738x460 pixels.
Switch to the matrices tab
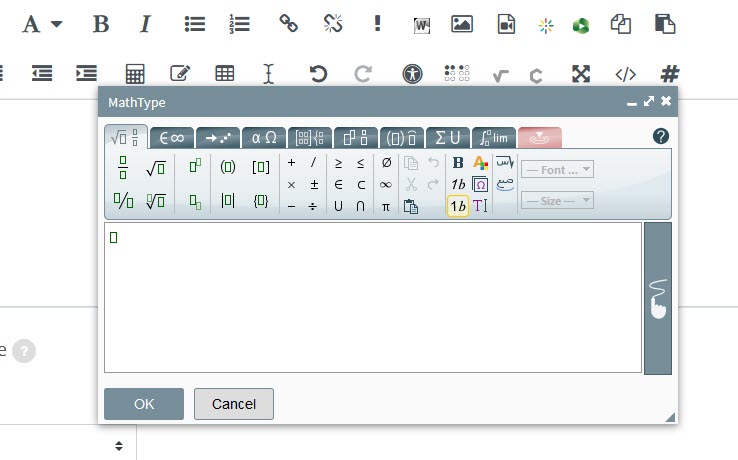tap(310, 138)
